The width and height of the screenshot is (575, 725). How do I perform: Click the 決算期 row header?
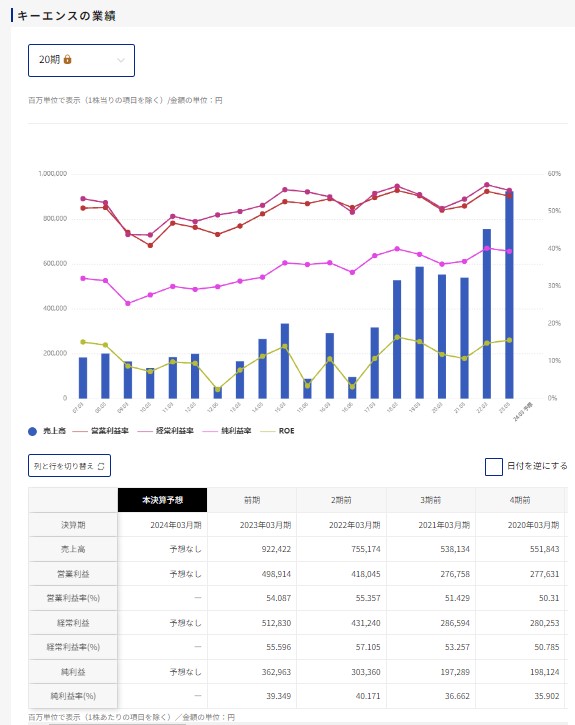(73, 525)
